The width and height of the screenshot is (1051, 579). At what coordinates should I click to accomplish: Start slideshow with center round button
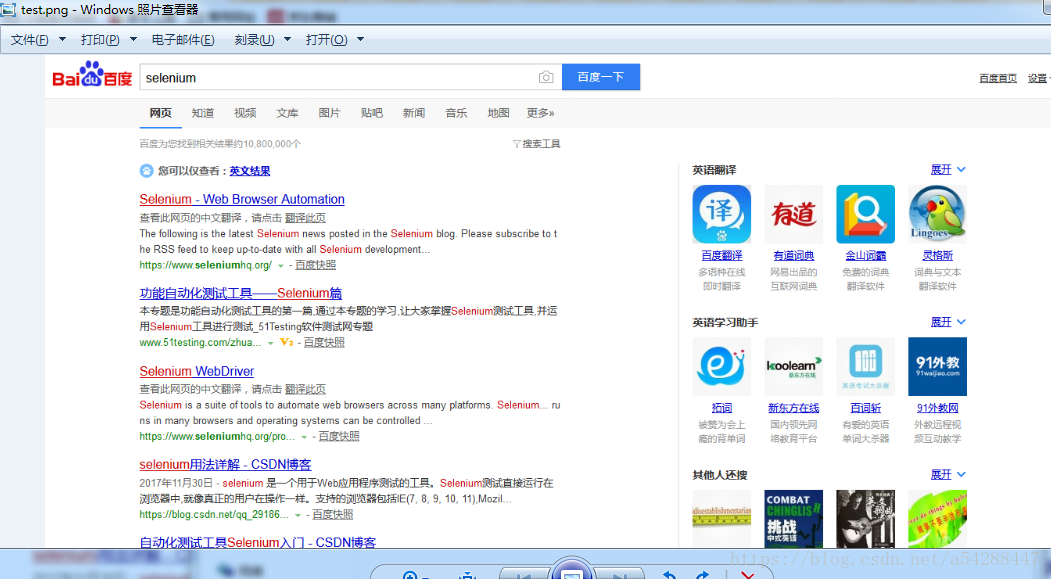point(571,571)
